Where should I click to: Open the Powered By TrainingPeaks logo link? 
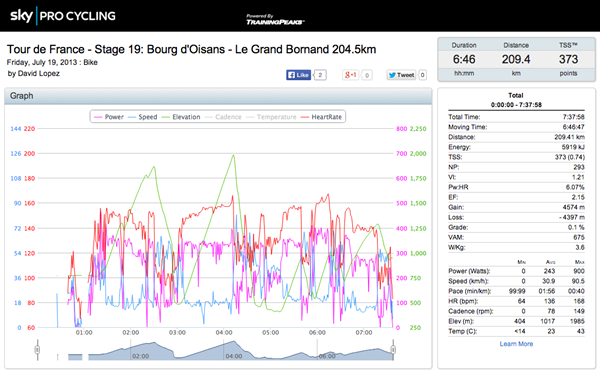[x=275, y=20]
